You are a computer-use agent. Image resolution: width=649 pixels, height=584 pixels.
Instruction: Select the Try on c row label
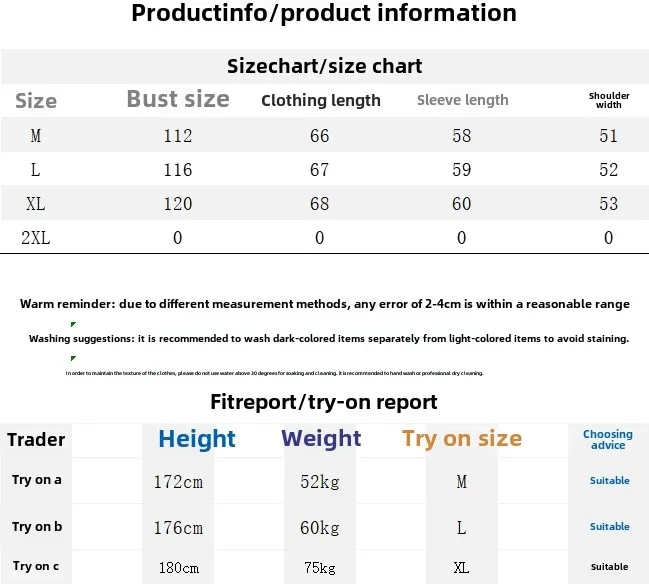[x=36, y=566]
